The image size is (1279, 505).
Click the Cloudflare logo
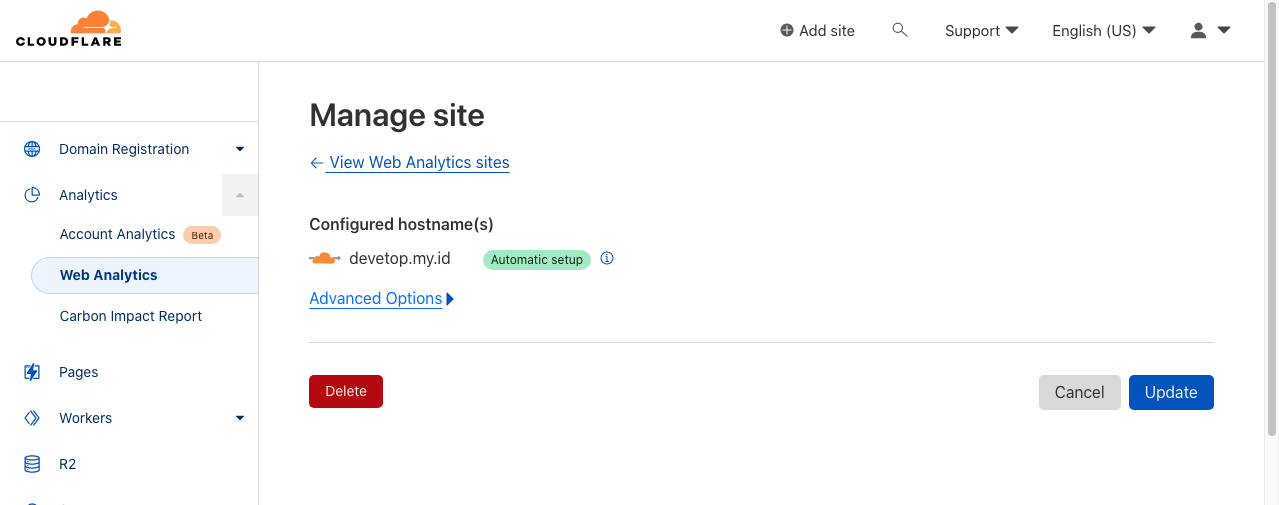click(x=69, y=29)
